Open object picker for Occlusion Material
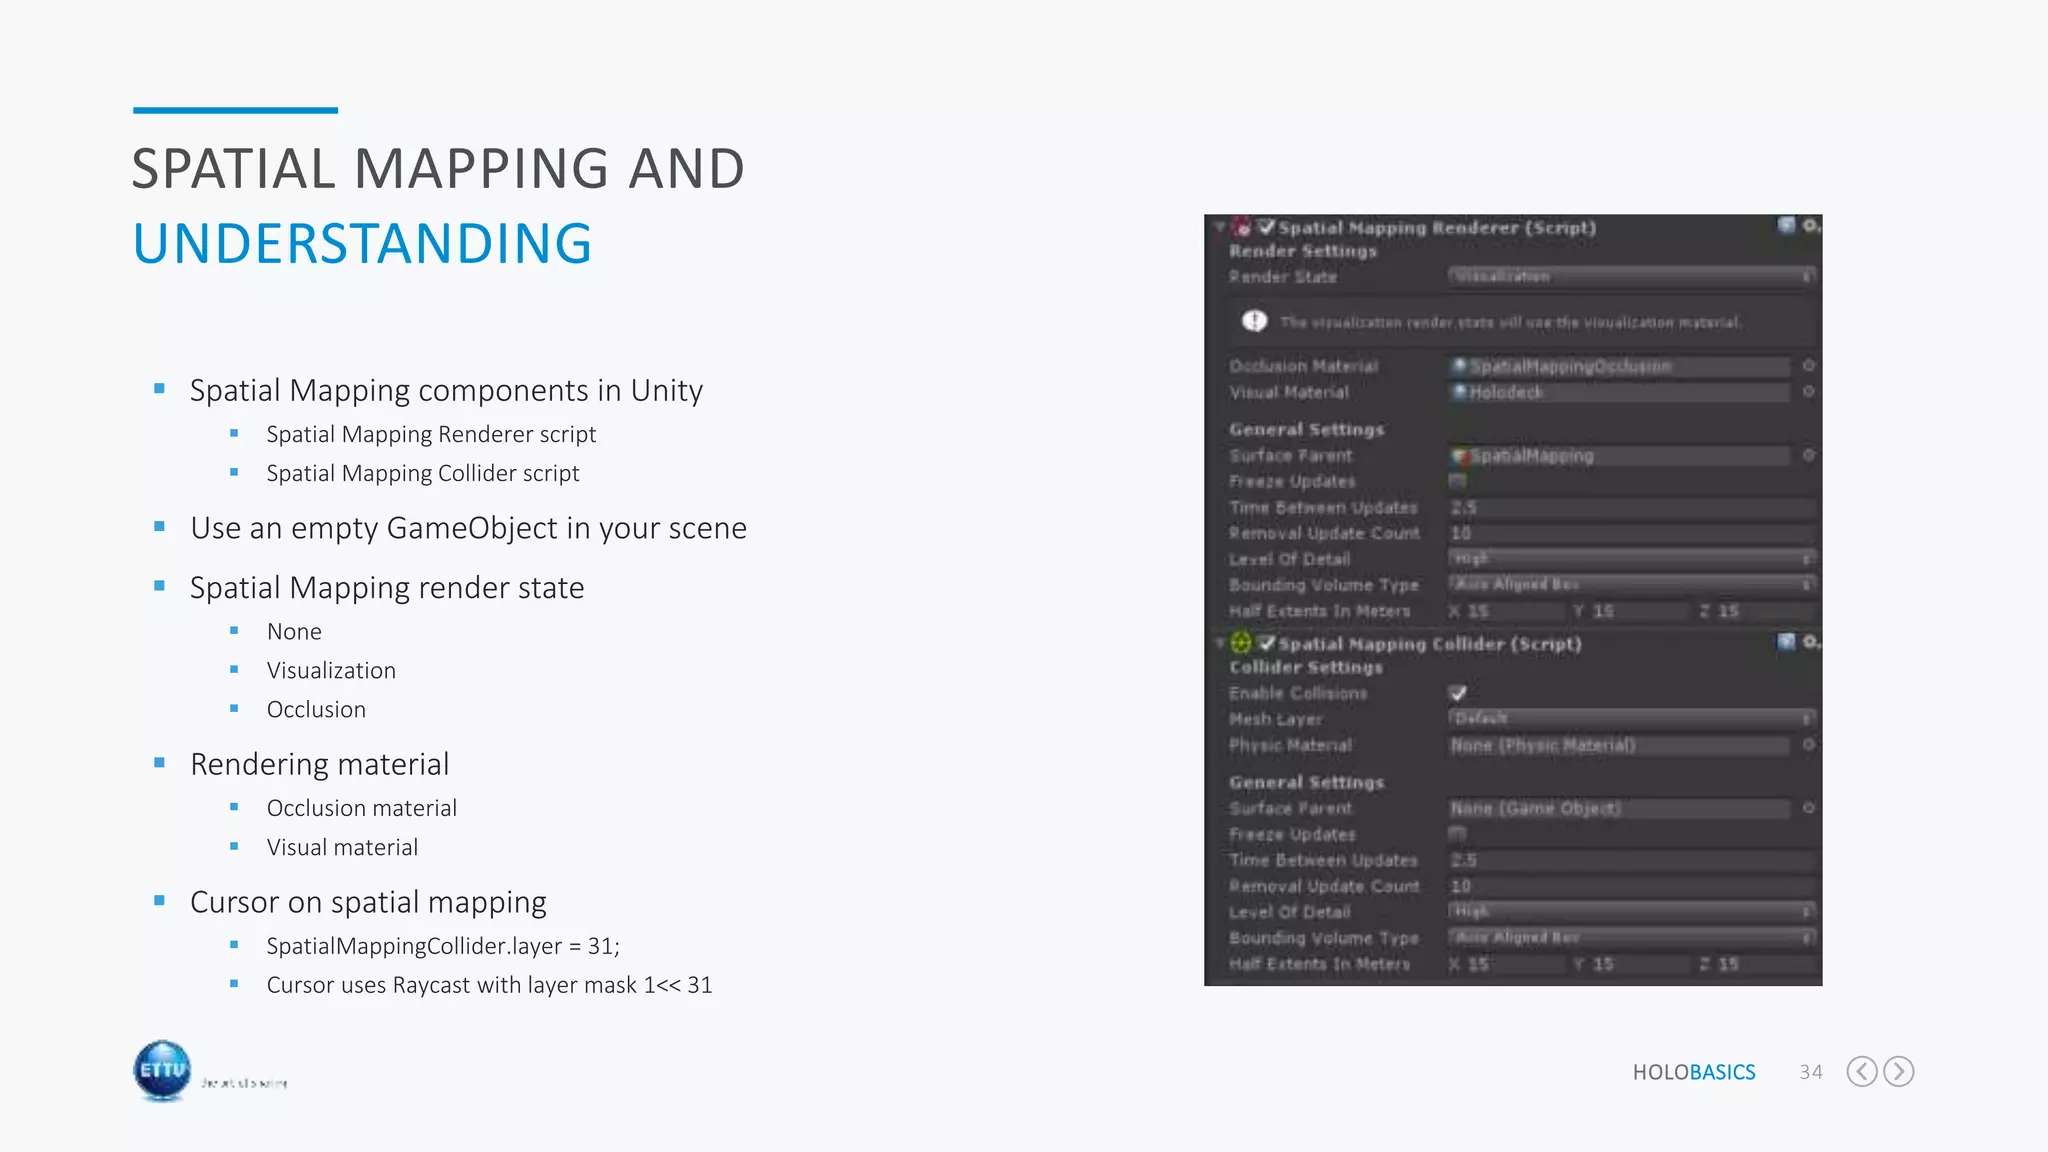This screenshot has height=1152, width=2048. [1808, 366]
